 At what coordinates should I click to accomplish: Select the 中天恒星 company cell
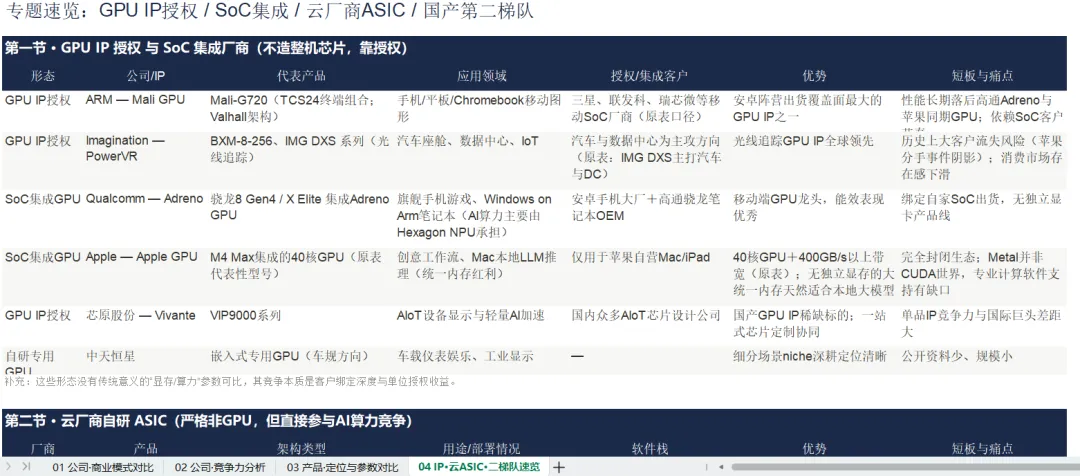coord(146,361)
